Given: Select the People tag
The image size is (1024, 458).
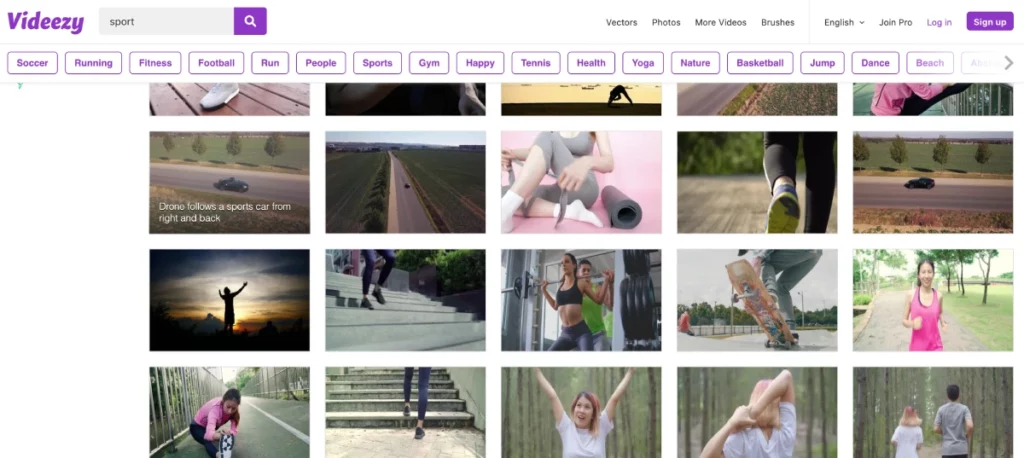Looking at the screenshot, I should (321, 63).
